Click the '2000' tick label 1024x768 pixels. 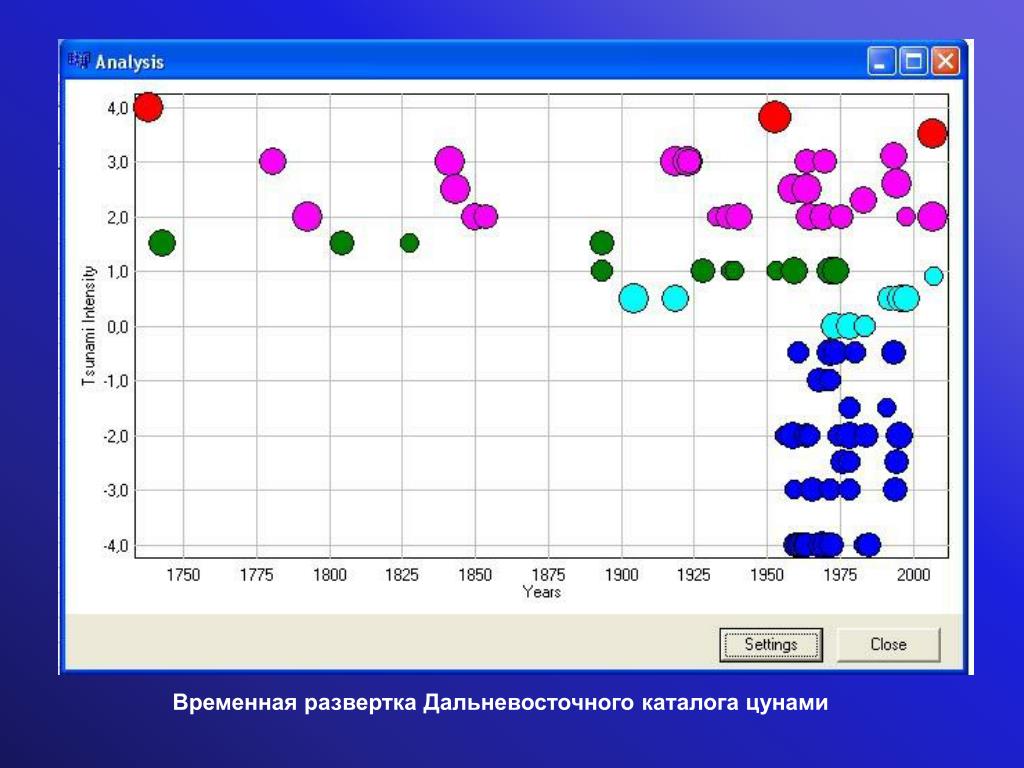tap(913, 575)
